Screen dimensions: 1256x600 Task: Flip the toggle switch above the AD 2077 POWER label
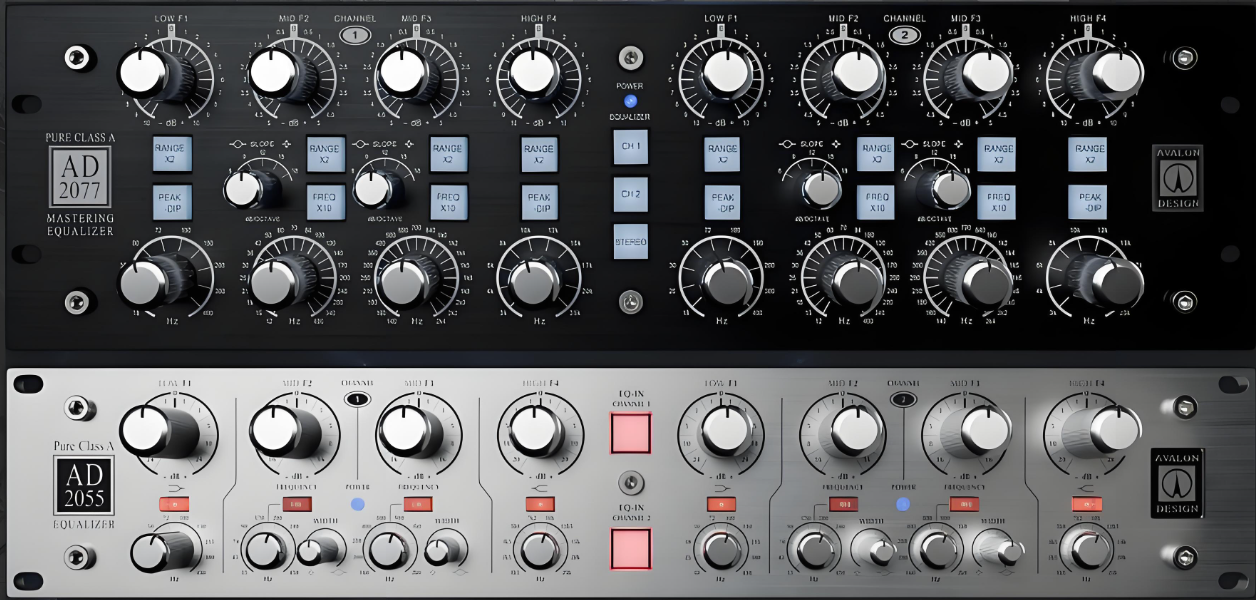(630, 56)
